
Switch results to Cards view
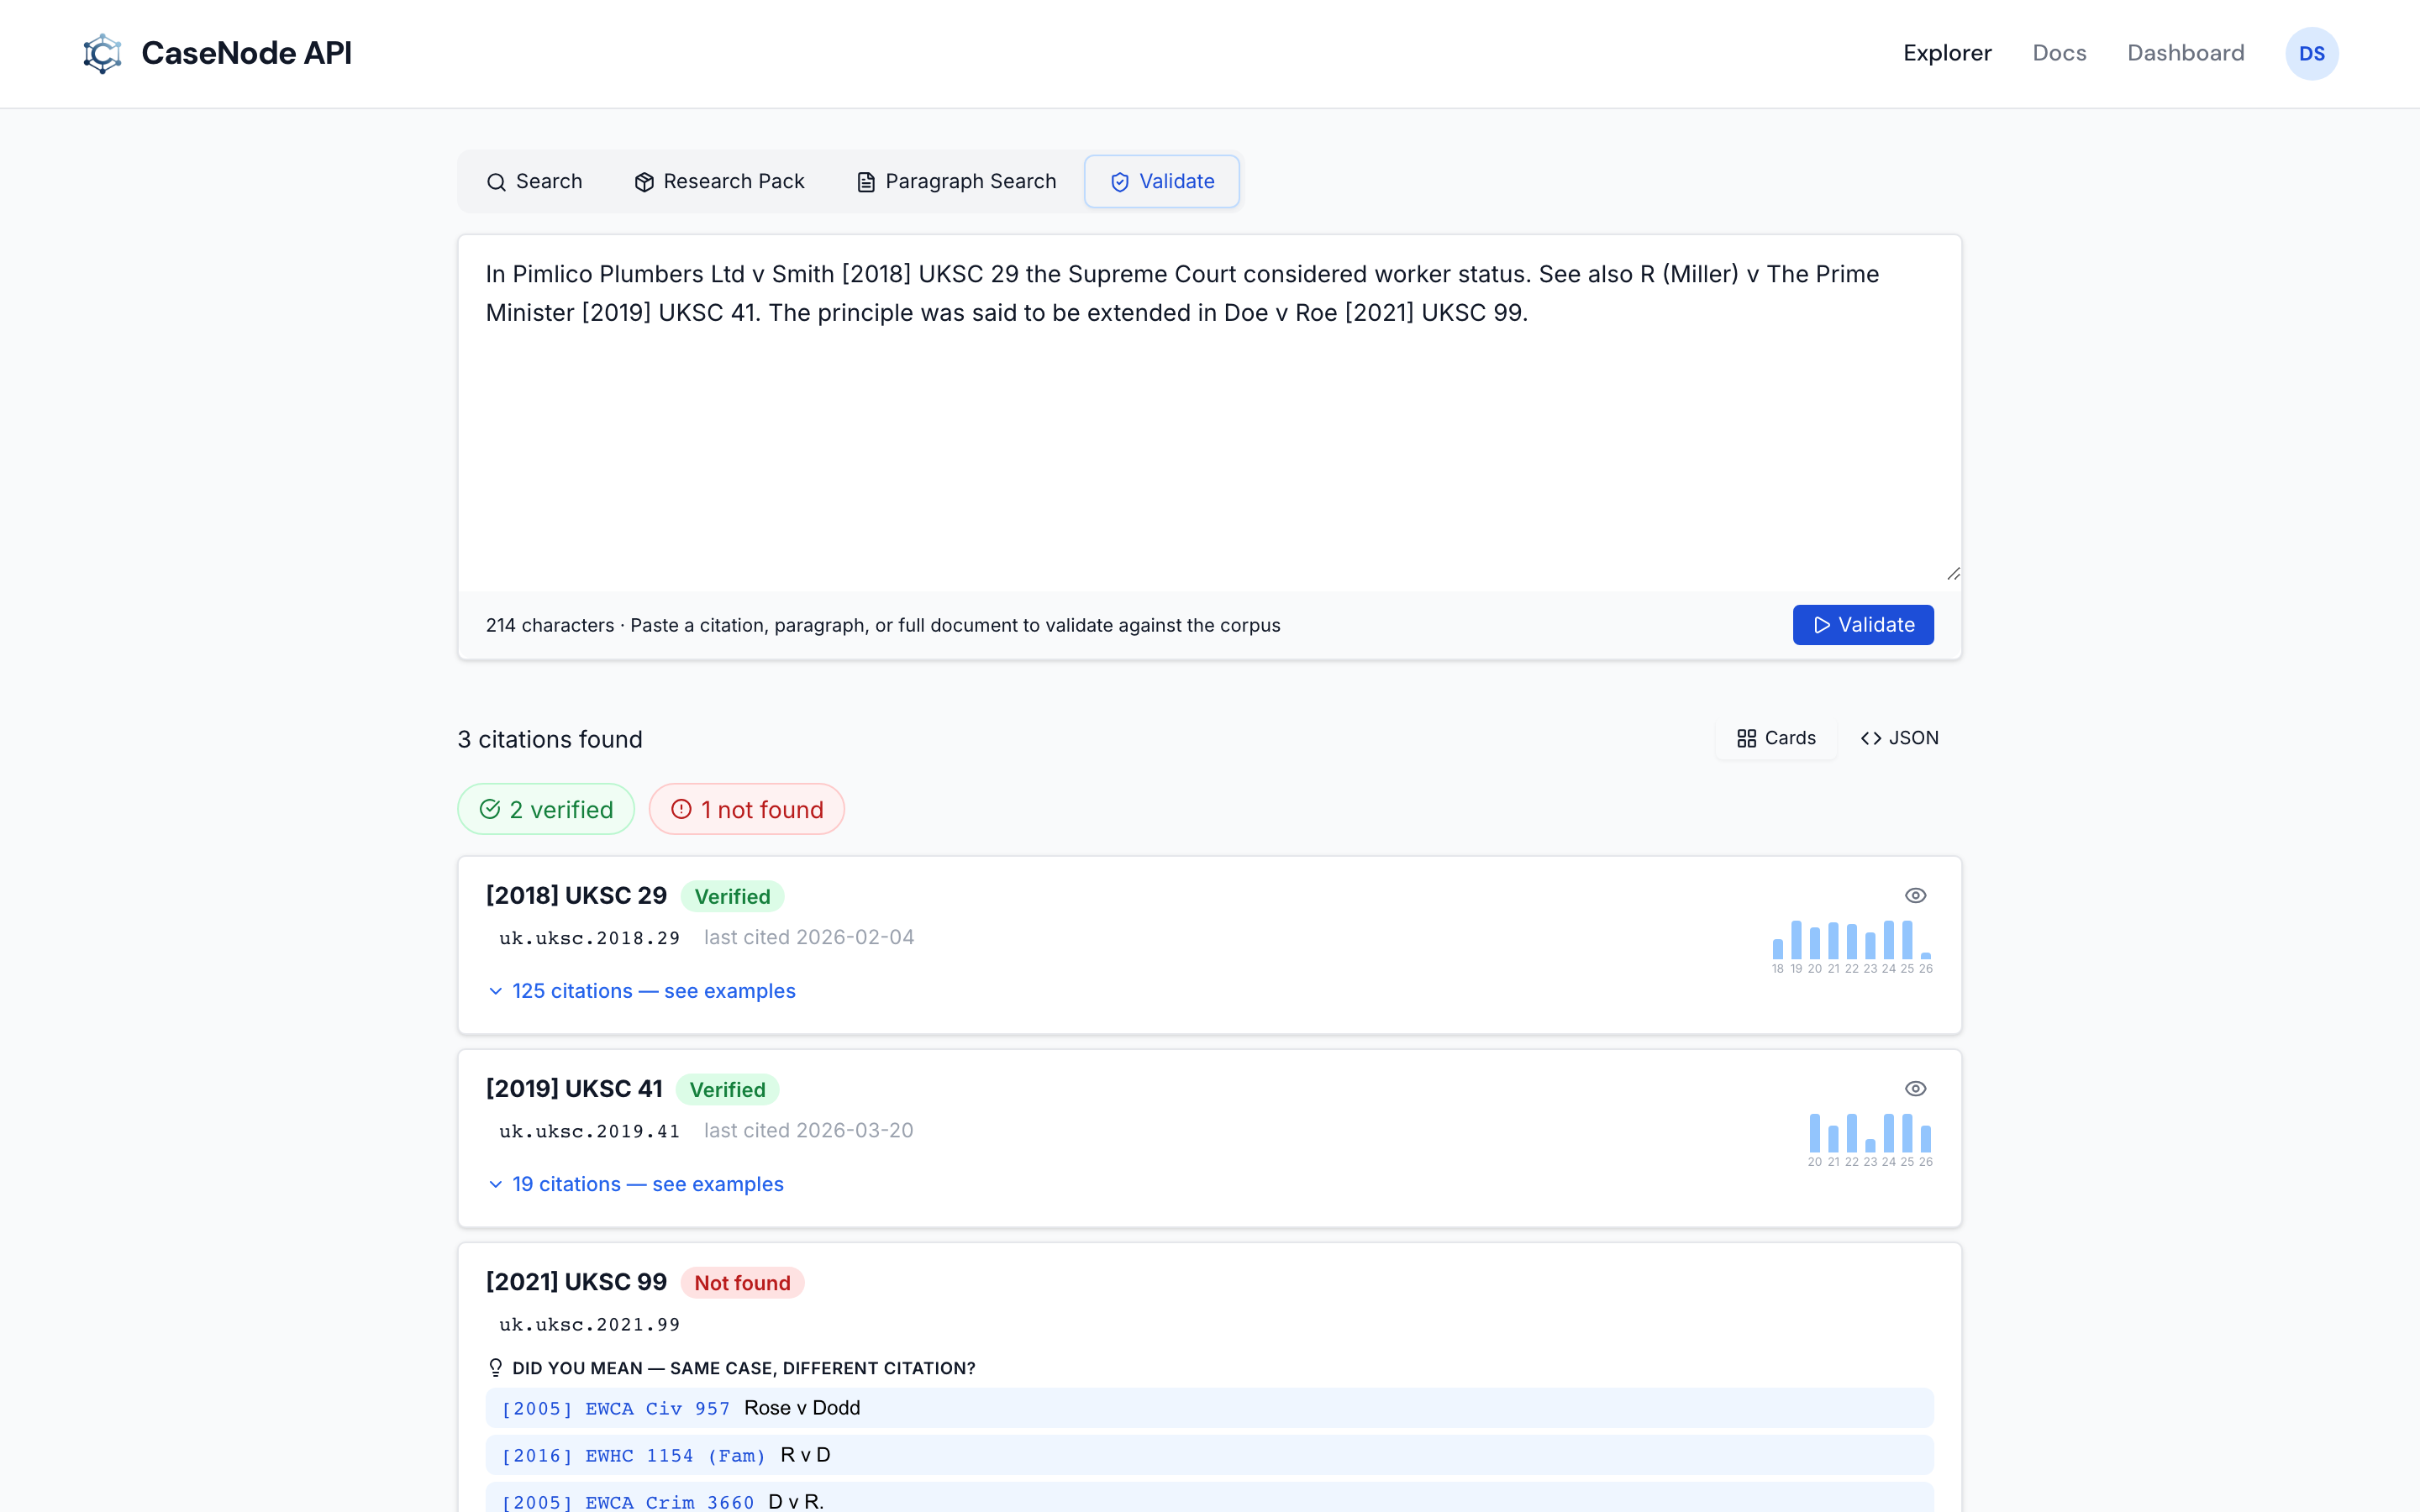[1776, 738]
